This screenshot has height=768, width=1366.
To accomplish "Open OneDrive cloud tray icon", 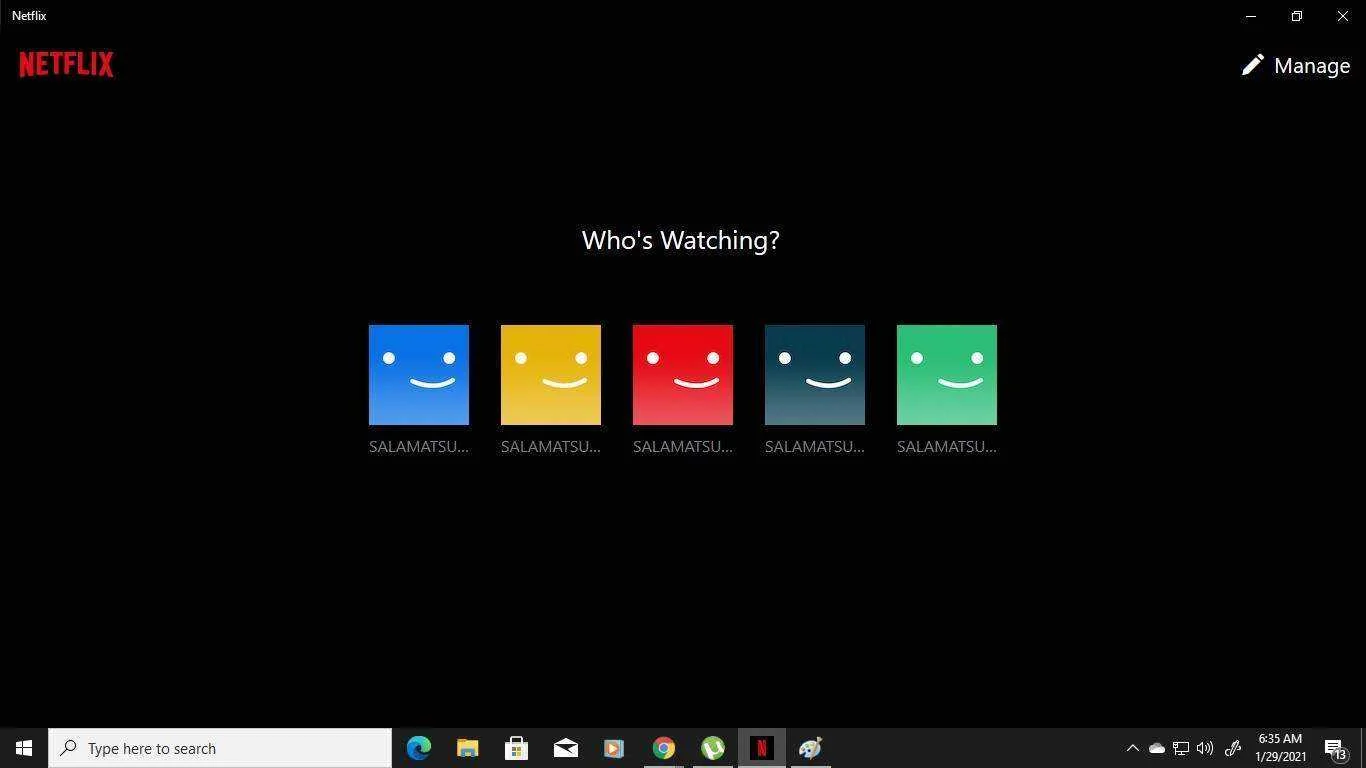I will (x=1157, y=748).
